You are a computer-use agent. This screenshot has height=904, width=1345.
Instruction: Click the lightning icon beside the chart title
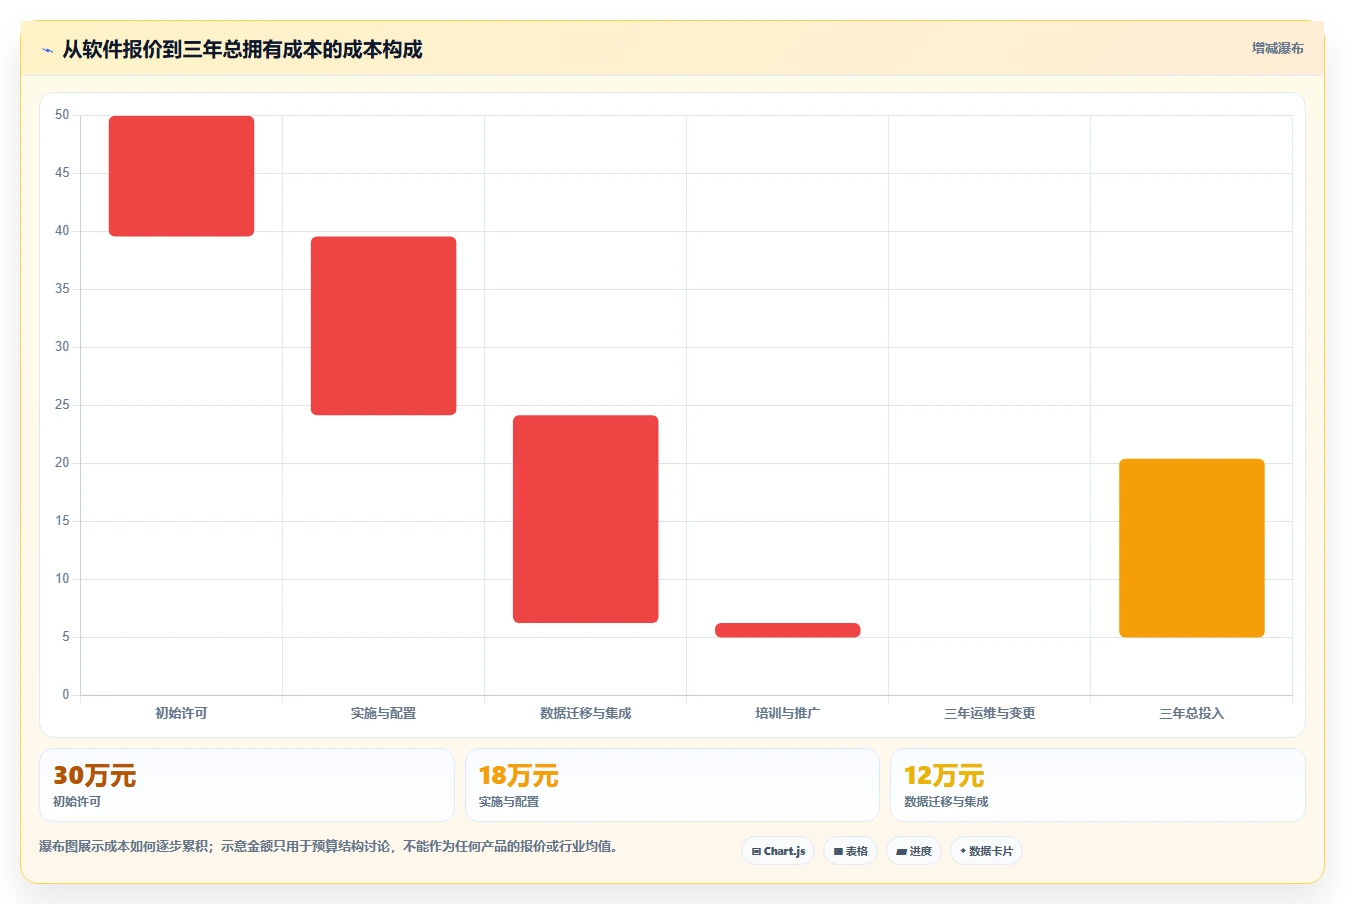[x=47, y=50]
